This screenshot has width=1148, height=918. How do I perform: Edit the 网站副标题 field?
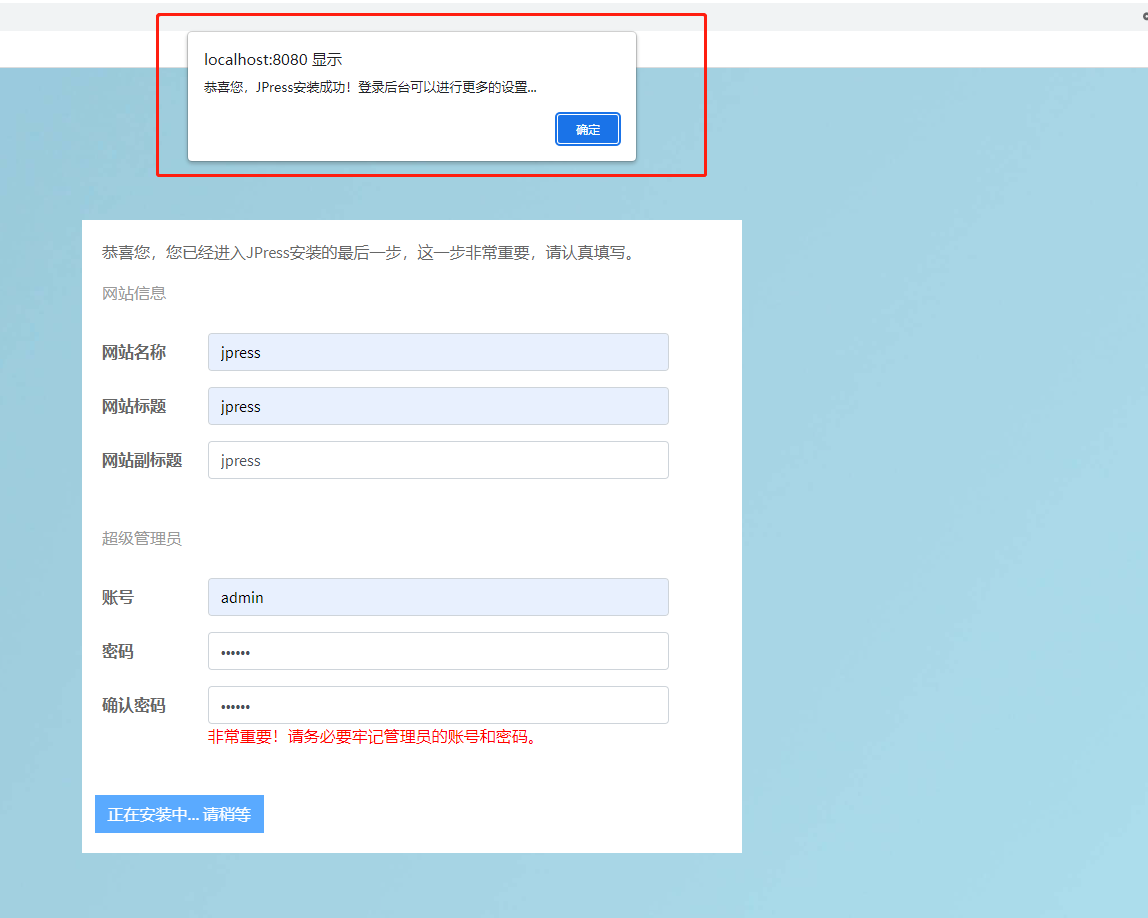438,460
